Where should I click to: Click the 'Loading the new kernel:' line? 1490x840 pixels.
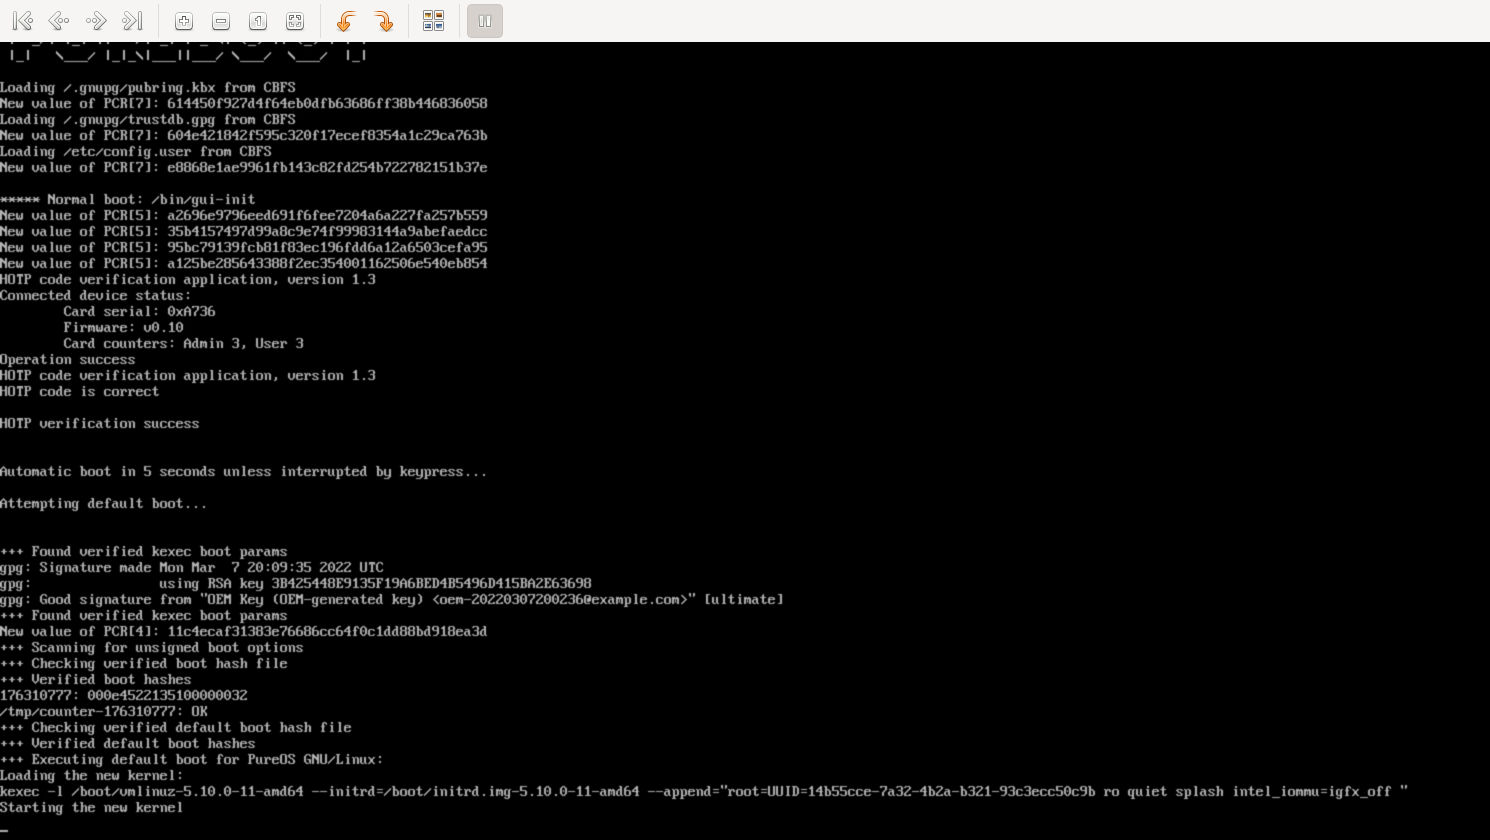click(x=92, y=776)
